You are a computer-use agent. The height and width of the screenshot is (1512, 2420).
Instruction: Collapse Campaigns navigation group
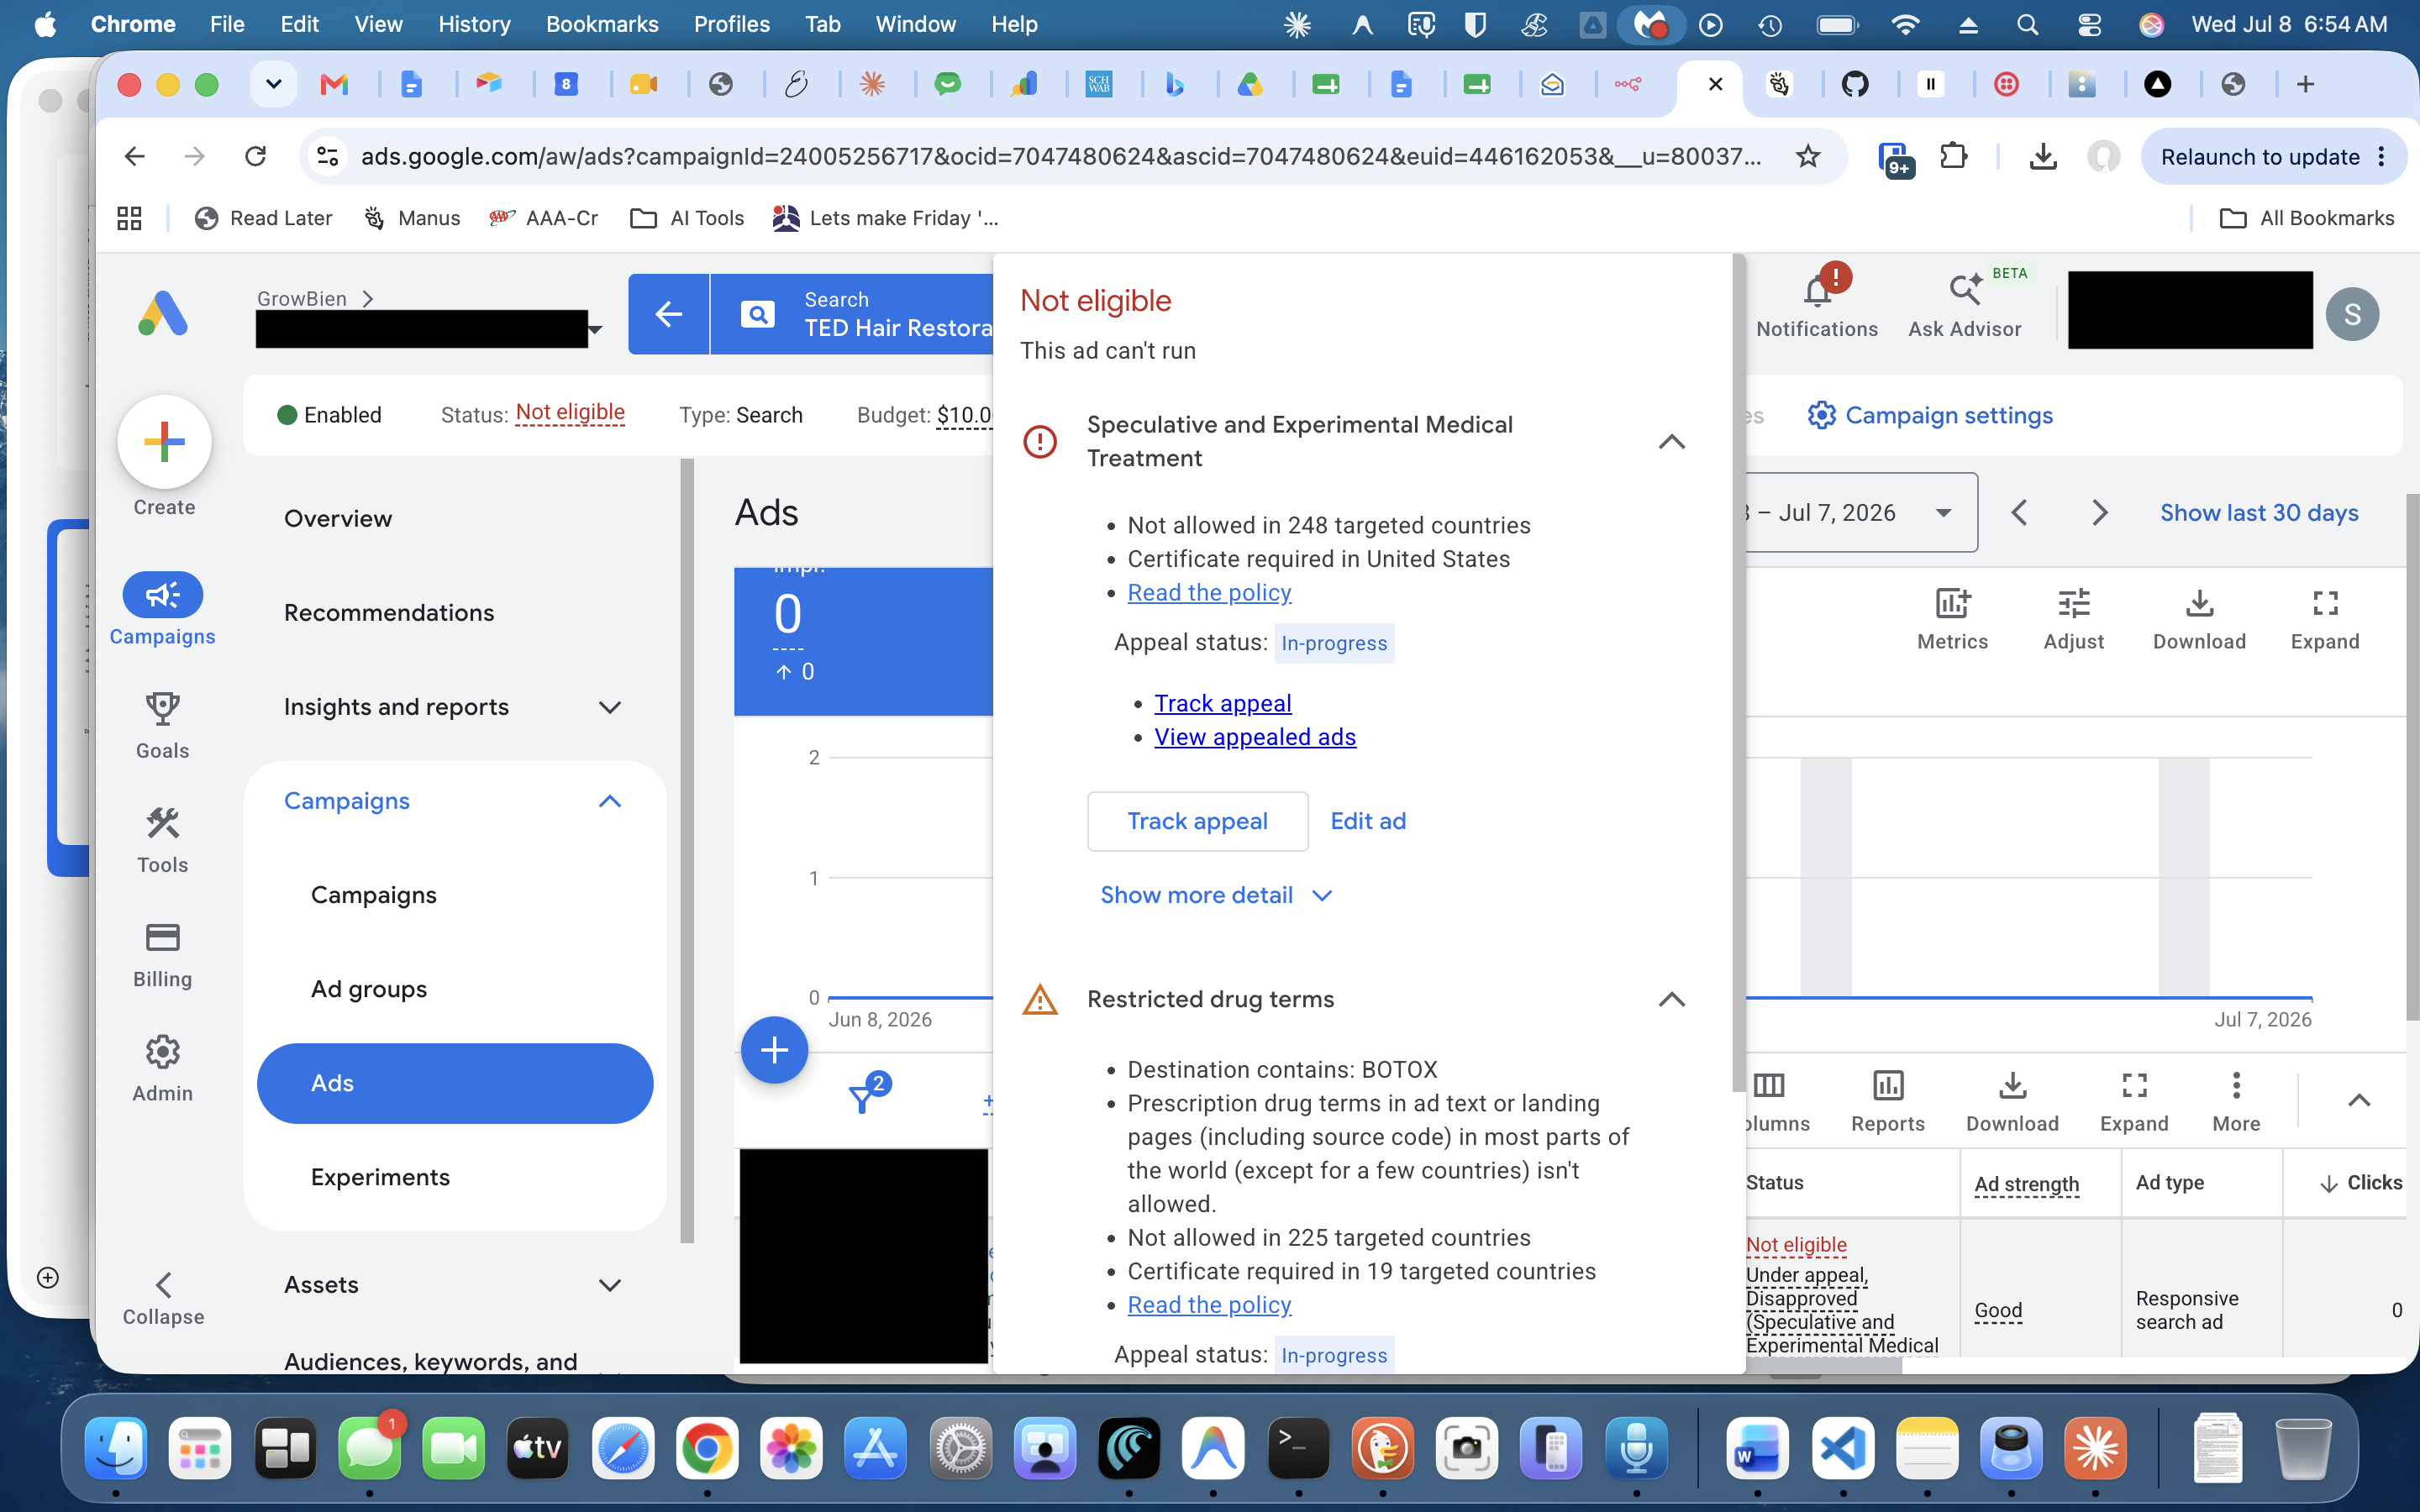point(610,801)
